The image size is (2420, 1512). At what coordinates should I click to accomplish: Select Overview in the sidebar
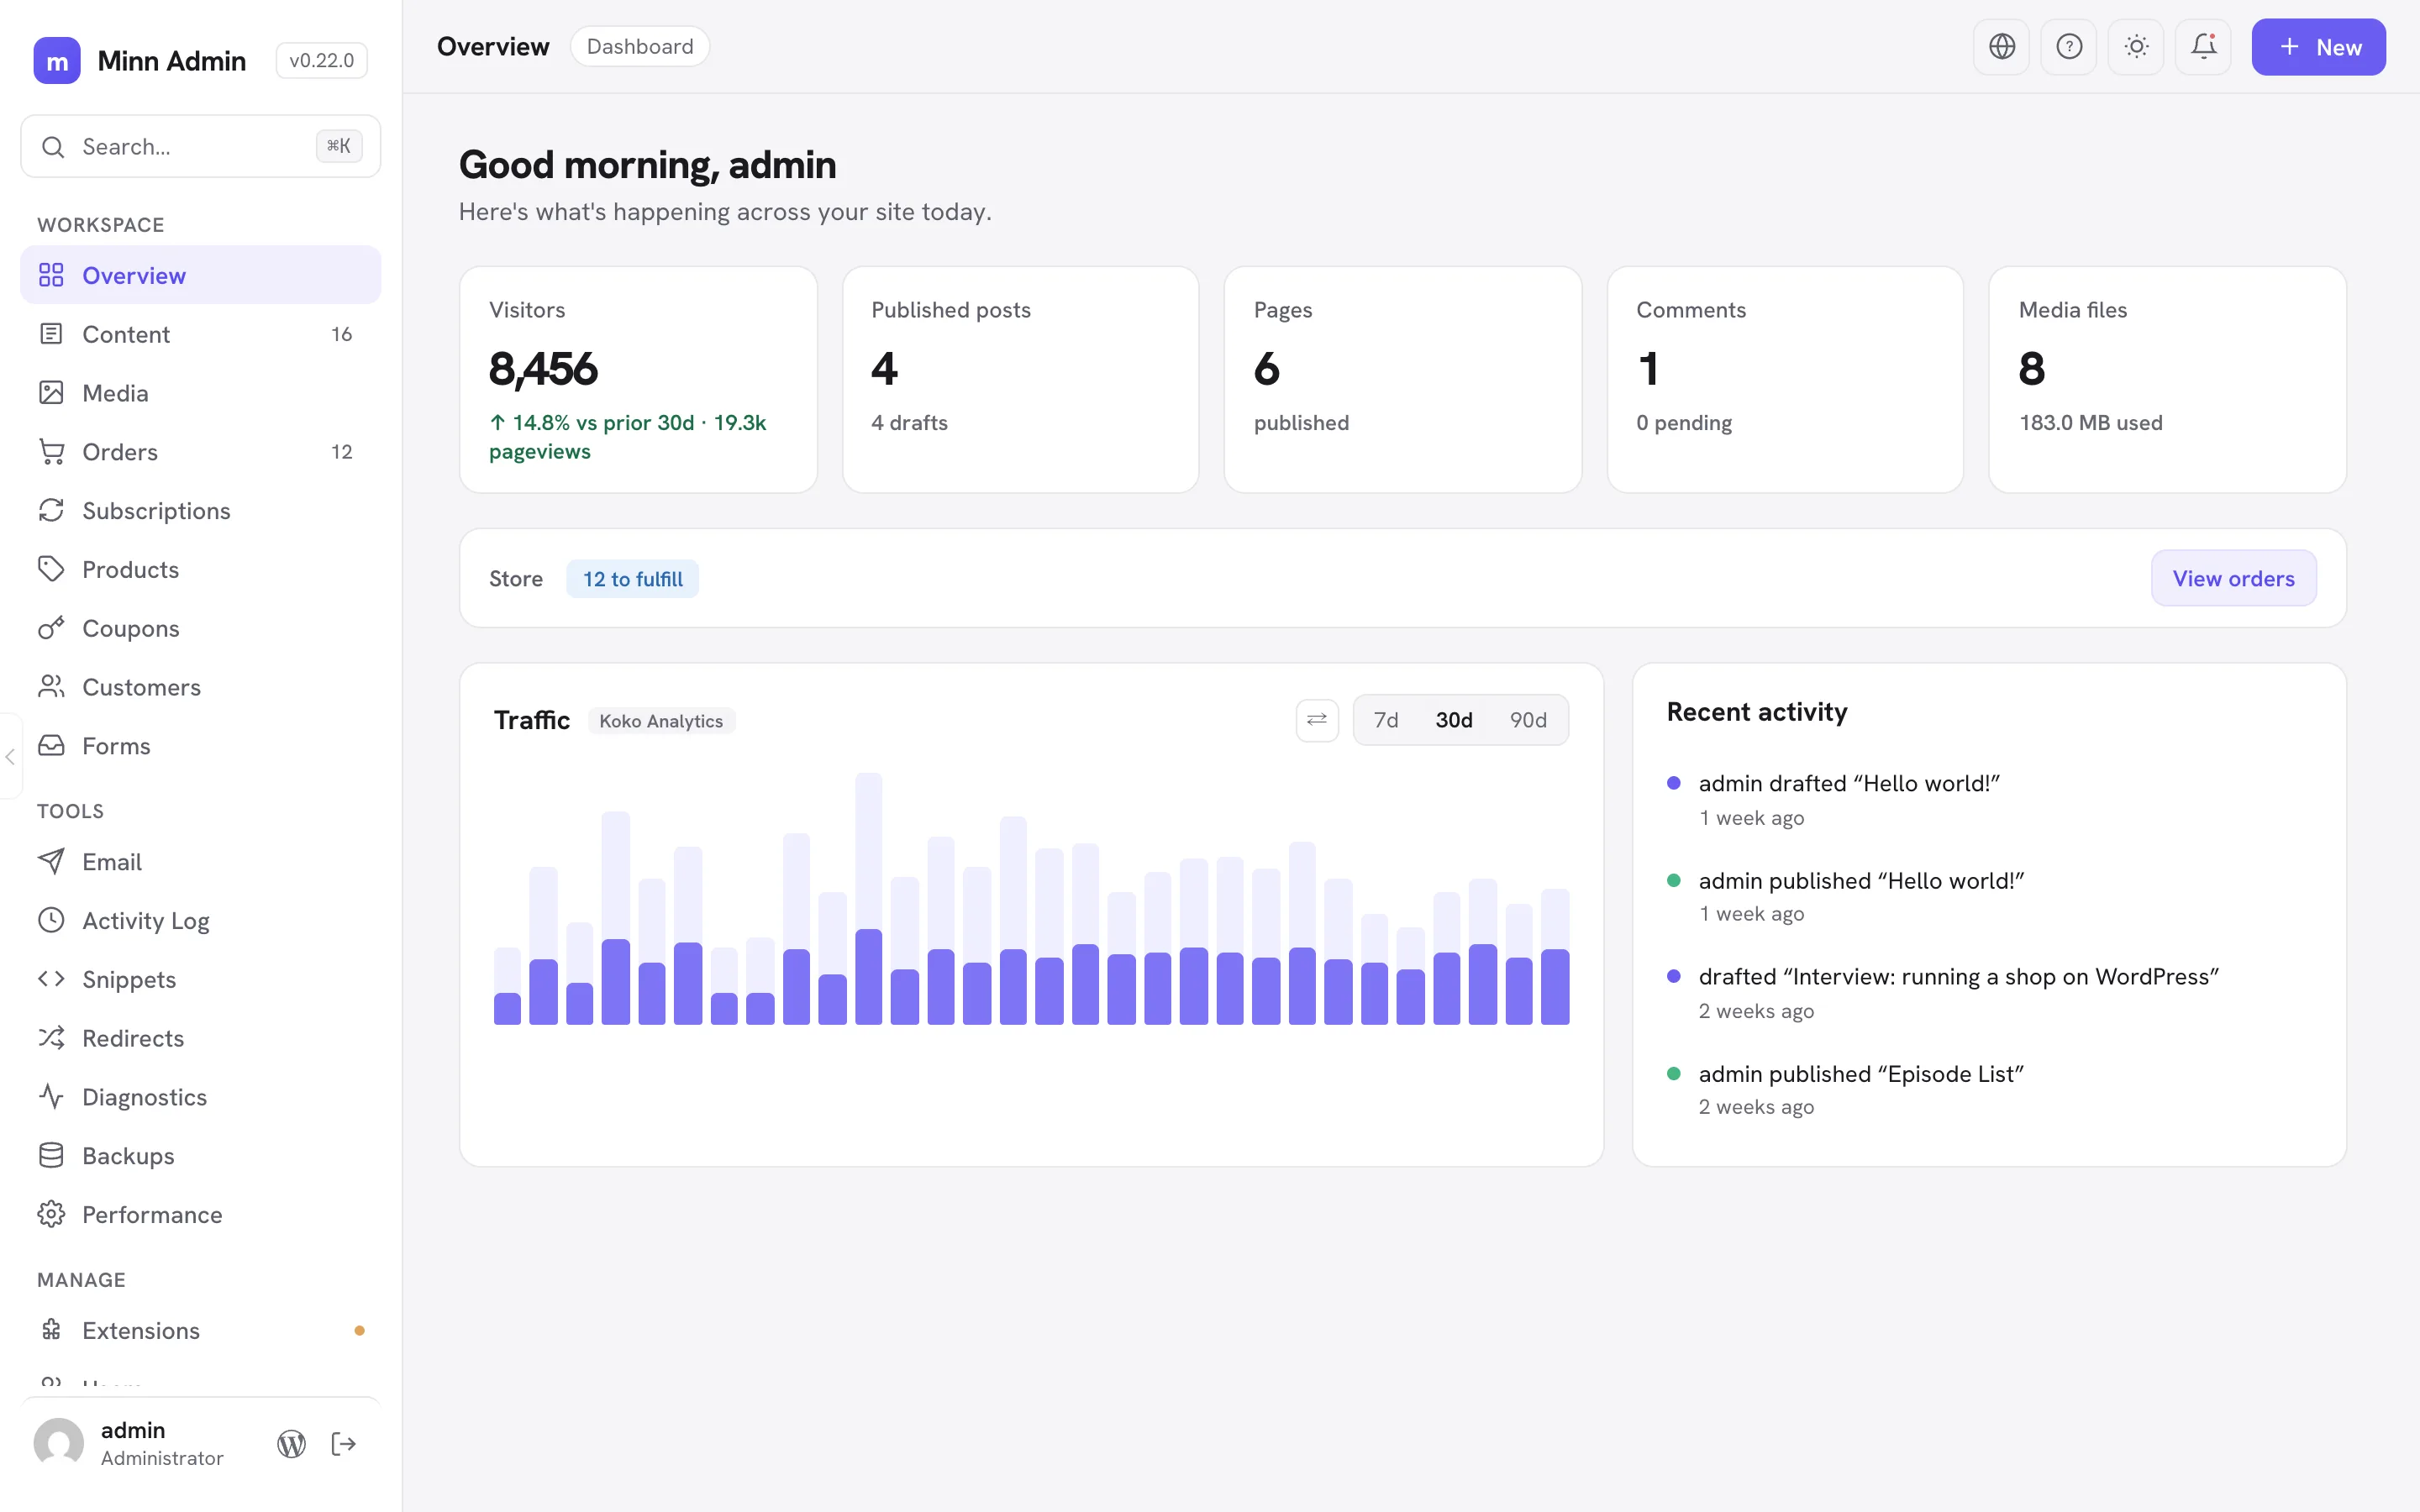click(201, 275)
